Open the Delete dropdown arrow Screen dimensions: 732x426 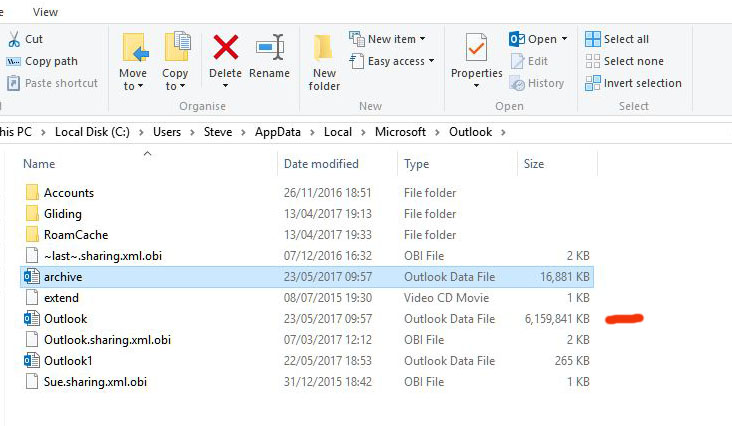click(x=225, y=86)
